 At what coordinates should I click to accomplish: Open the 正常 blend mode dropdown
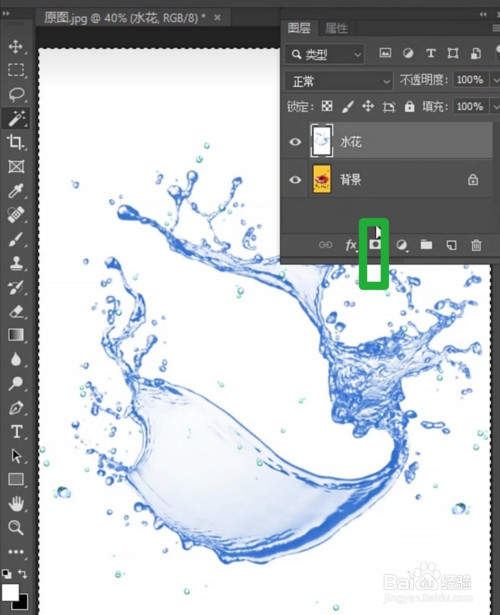point(339,81)
